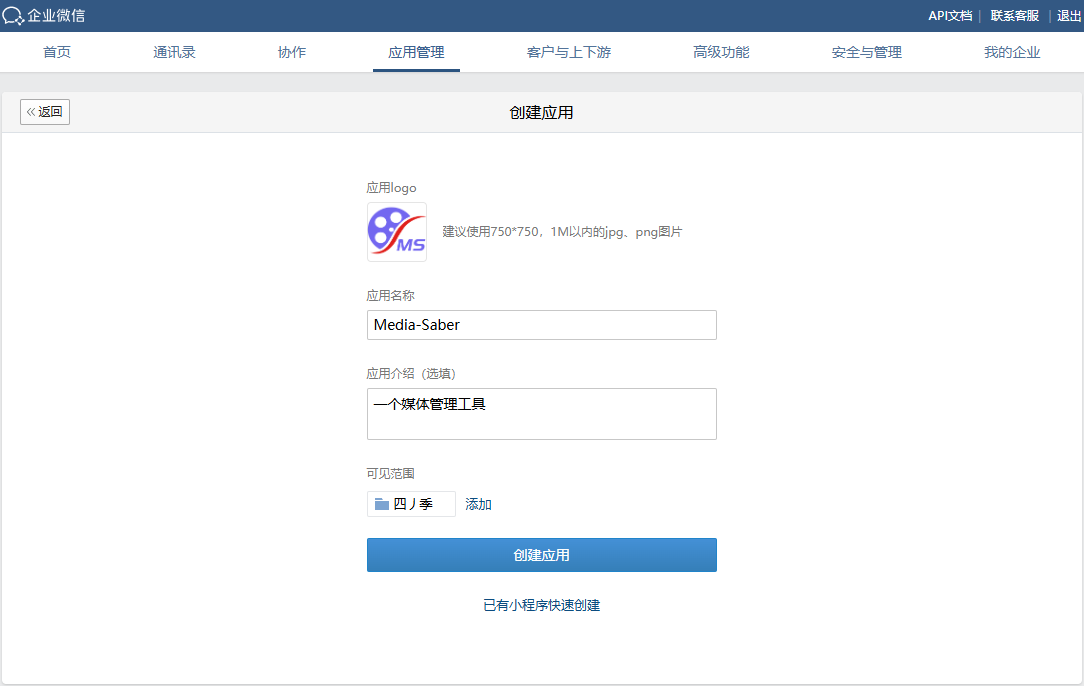Switch to the 通讯录 tab
This screenshot has height=686, width=1084.
[x=174, y=53]
